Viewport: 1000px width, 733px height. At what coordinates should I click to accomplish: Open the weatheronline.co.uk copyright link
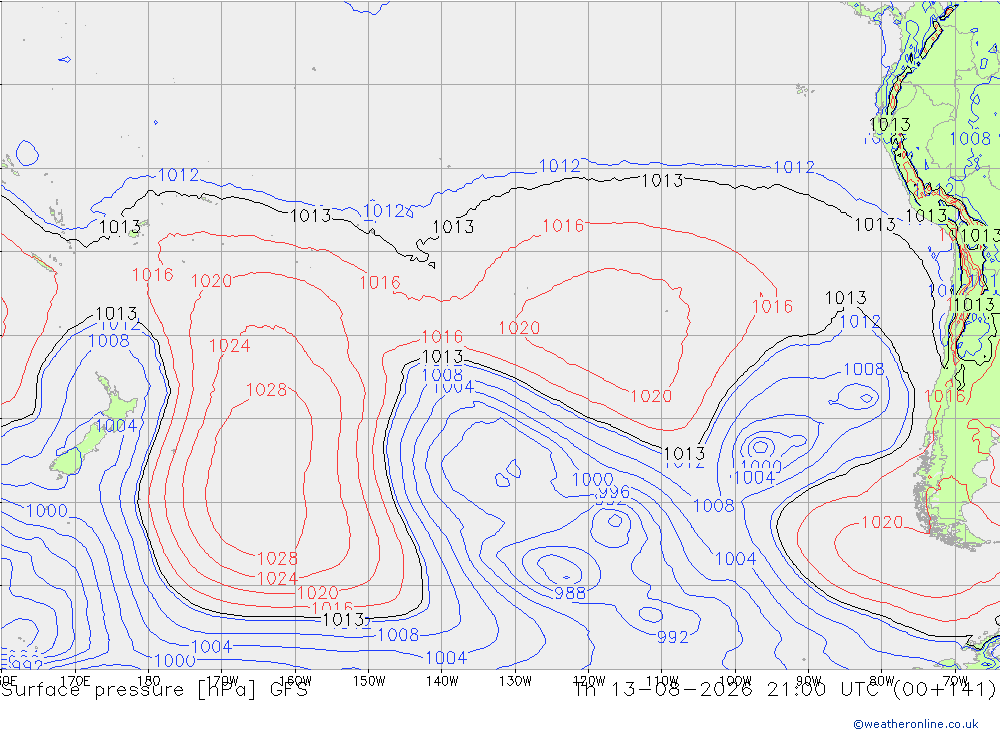pos(916,723)
